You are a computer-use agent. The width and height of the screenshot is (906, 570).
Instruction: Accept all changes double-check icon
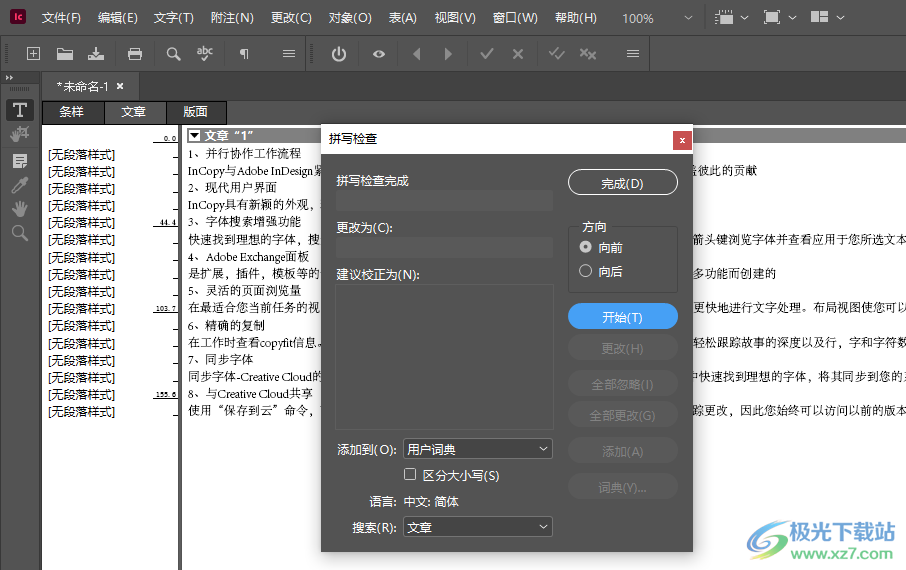pos(556,54)
